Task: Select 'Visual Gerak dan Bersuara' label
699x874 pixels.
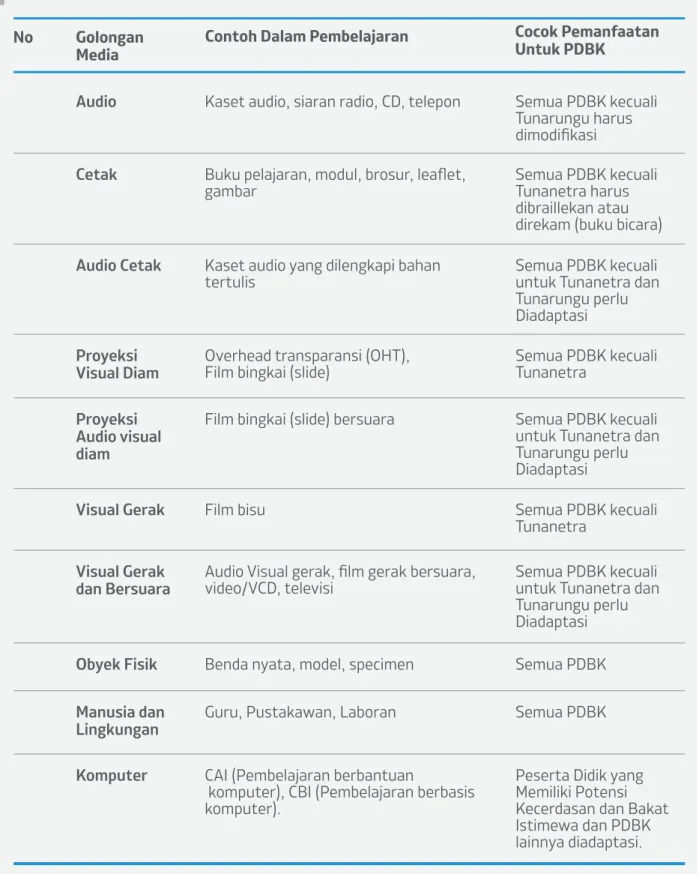Action: (x=123, y=580)
